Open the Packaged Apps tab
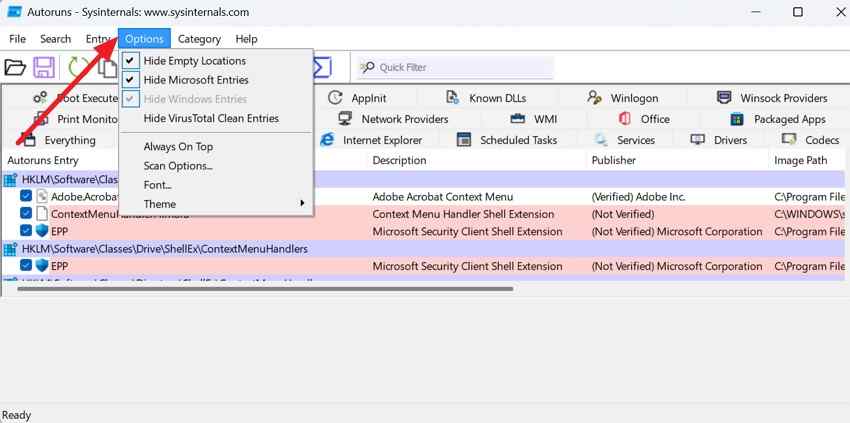The image size is (850, 423). pos(778,119)
